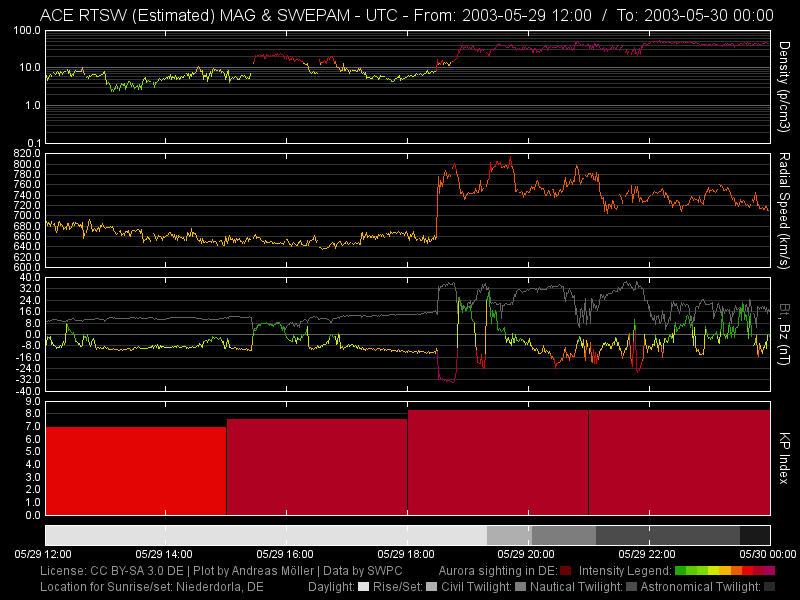This screenshot has width=800, height=600.
Task: Select the 'KP Index' axis label
Action: pyautogui.click(x=784, y=458)
